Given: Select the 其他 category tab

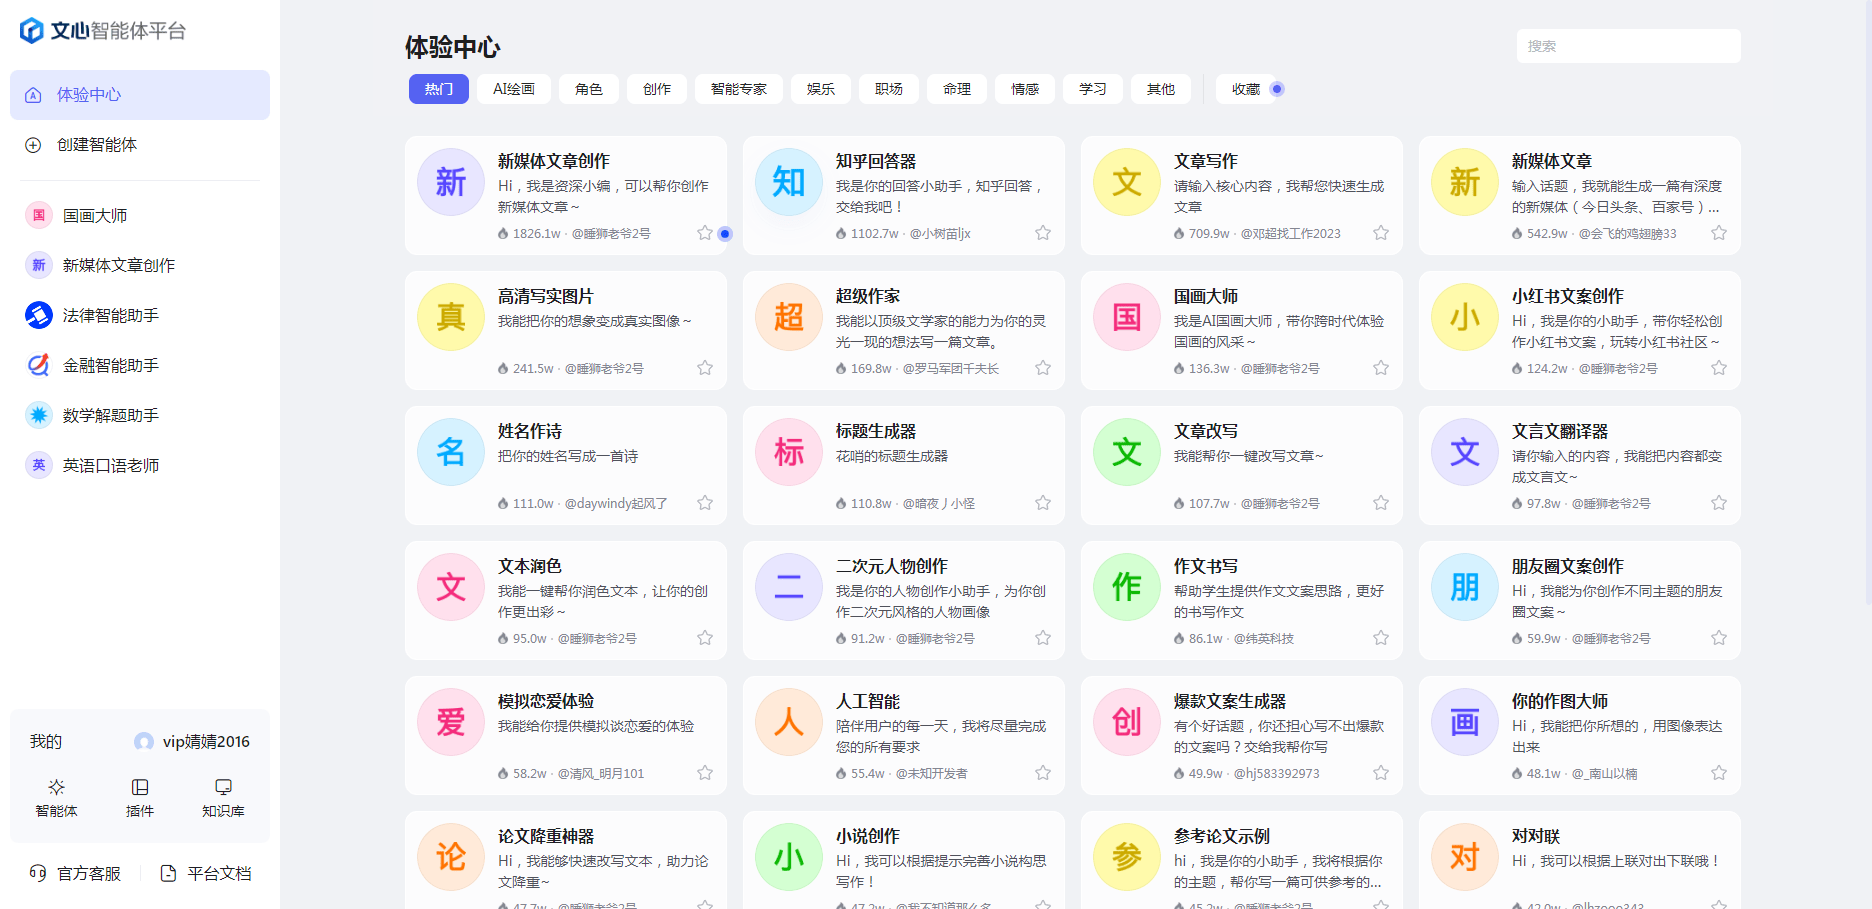Looking at the screenshot, I should tap(1160, 89).
